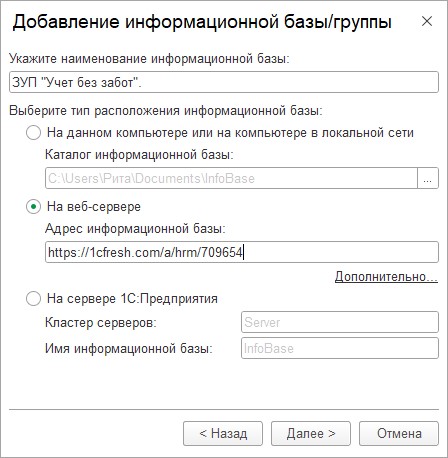Open catalog browse dialog via ellipsis button

pyautogui.click(x=428, y=178)
